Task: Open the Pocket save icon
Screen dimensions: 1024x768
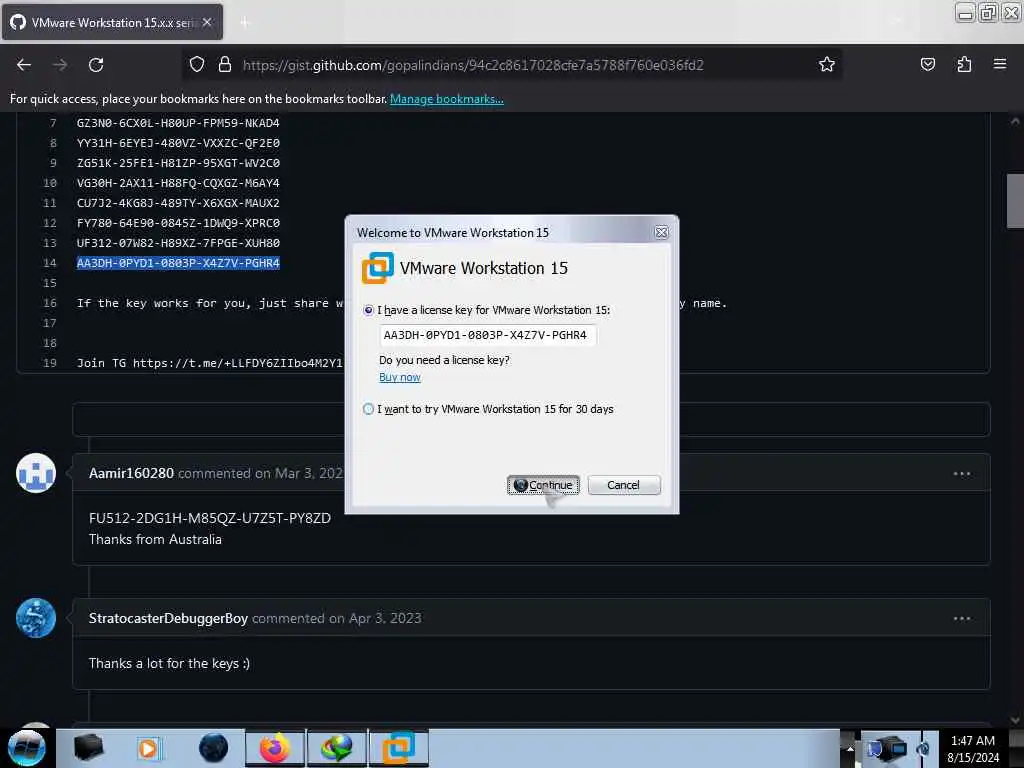Action: (x=928, y=64)
